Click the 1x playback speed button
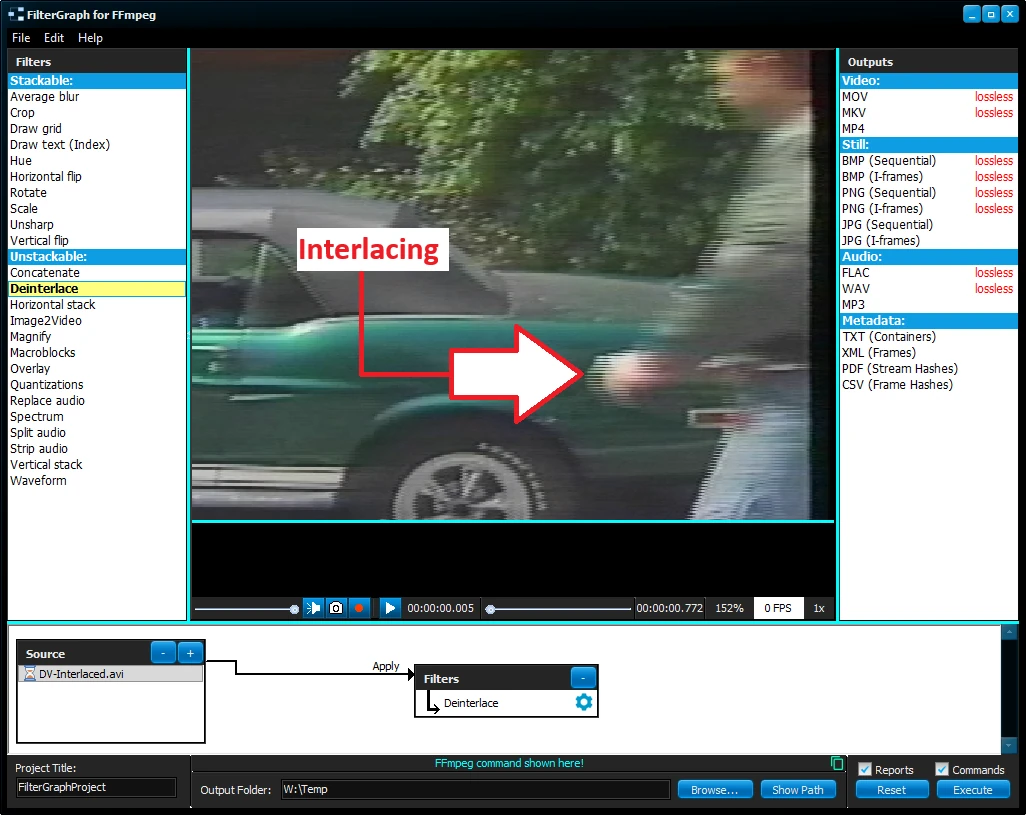1026x815 pixels. click(x=819, y=608)
